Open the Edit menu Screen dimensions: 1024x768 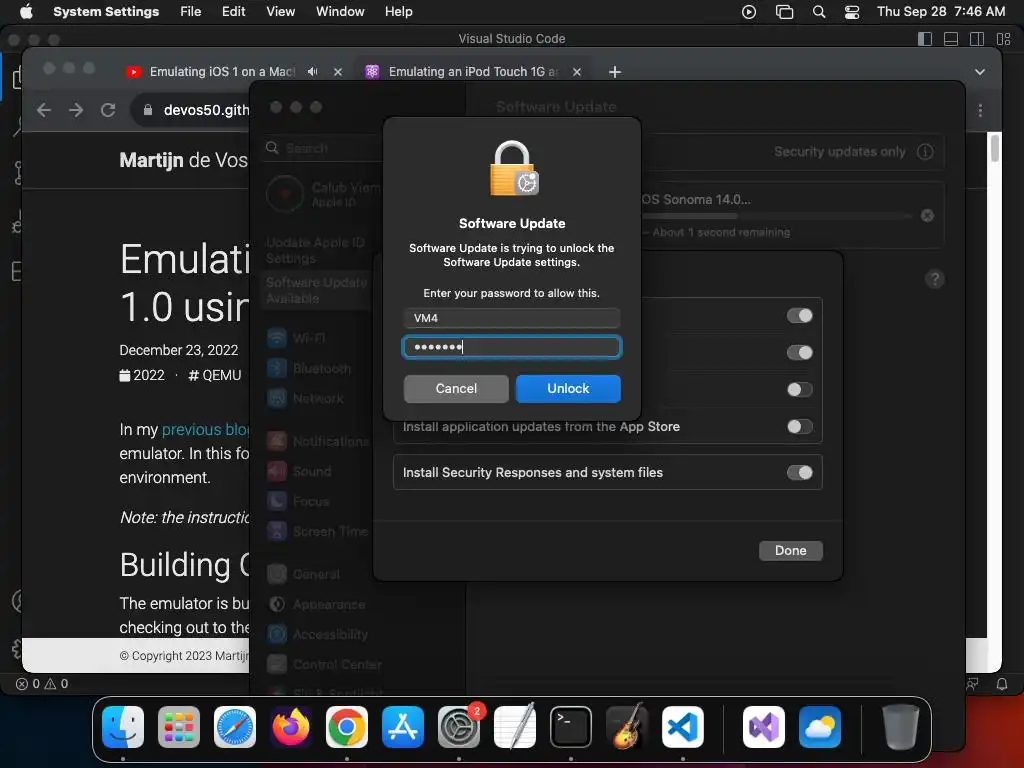point(233,12)
